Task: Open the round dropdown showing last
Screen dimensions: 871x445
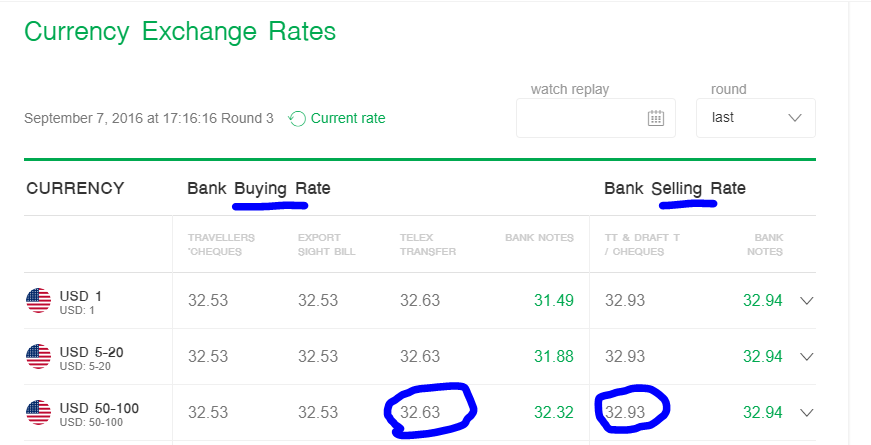Action: tap(755, 118)
